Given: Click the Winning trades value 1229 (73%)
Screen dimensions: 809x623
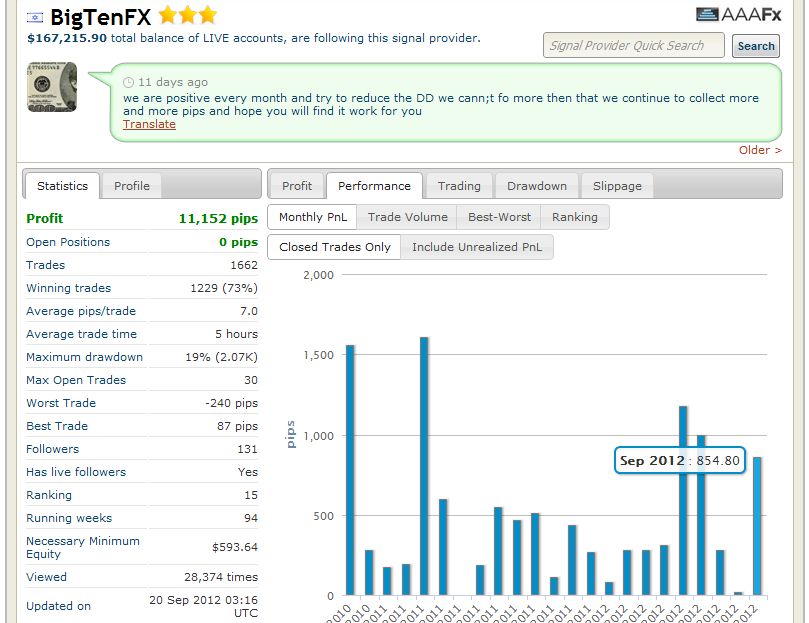Looking at the screenshot, I should pyautogui.click(x=224, y=288).
